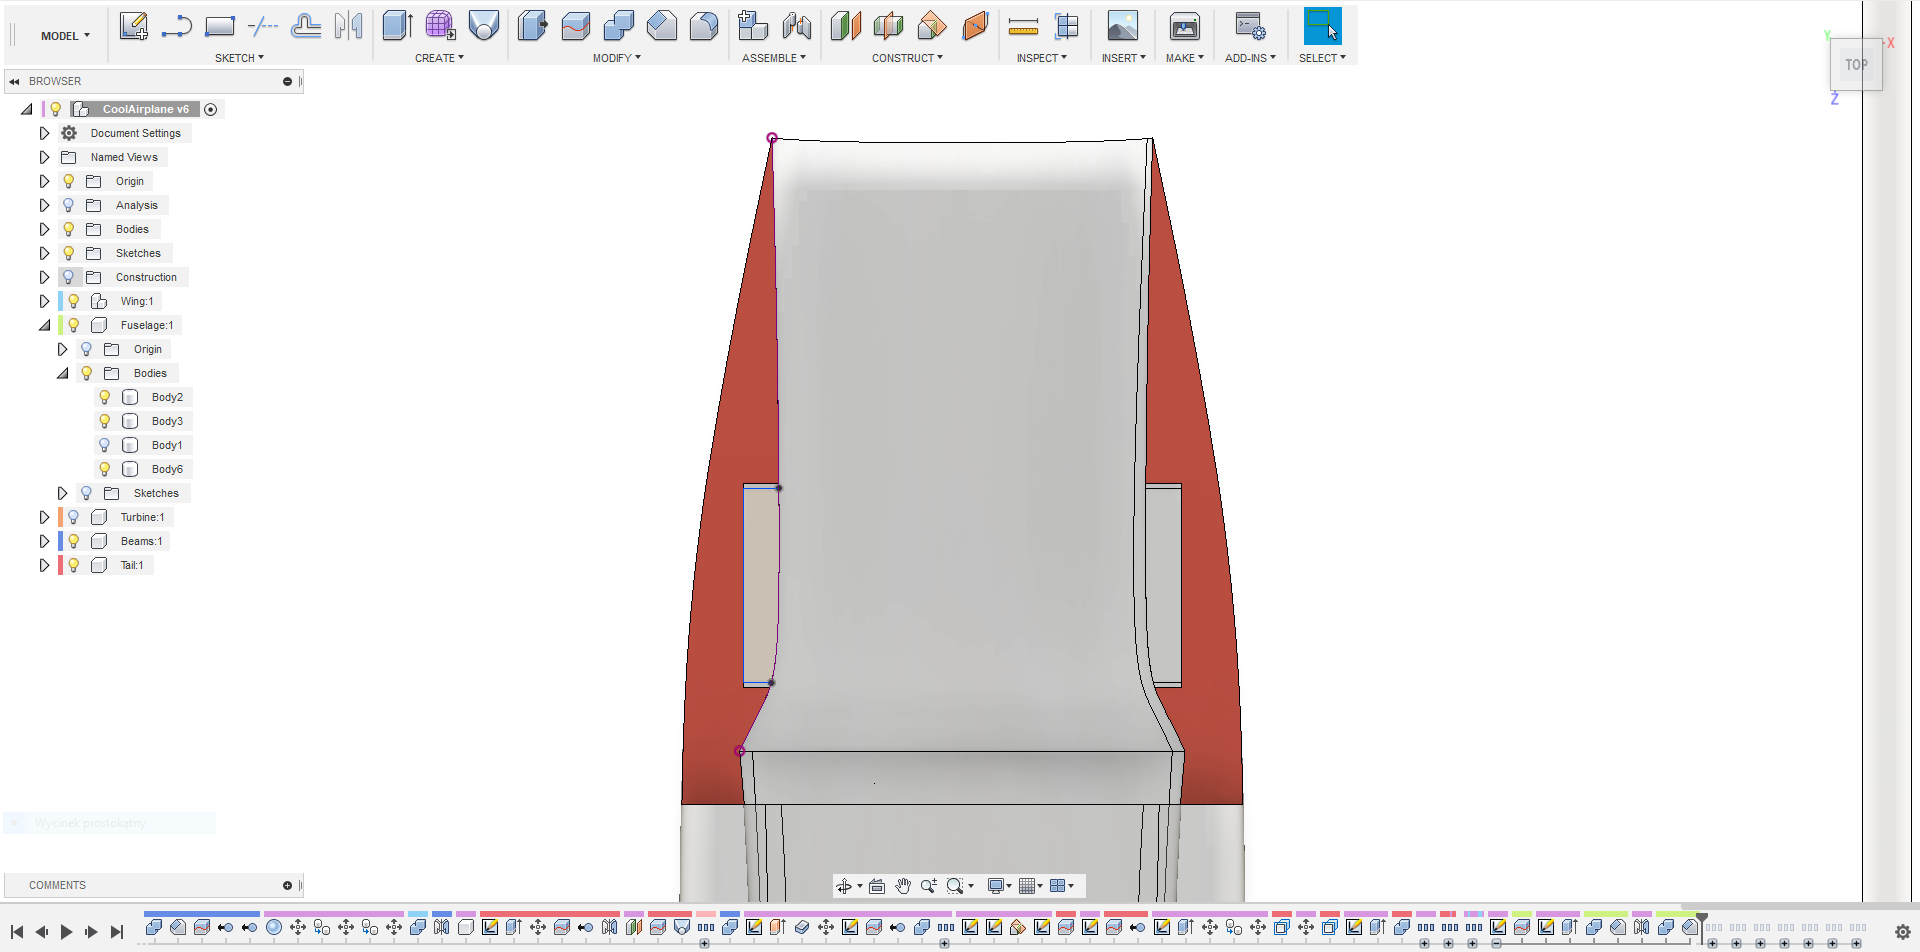Step timeline forward one feature
This screenshot has height=952, width=1920.
[92, 932]
